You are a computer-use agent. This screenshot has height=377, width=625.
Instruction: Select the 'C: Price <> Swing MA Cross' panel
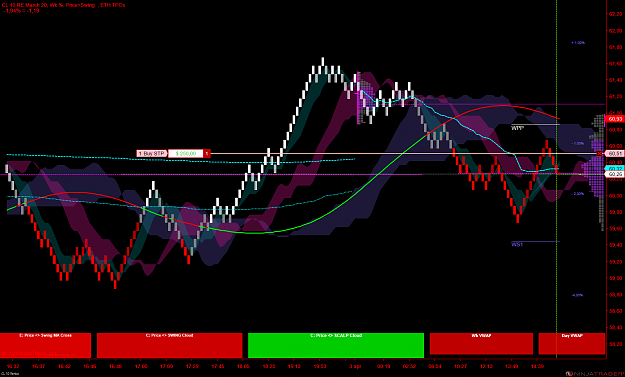tap(45, 345)
